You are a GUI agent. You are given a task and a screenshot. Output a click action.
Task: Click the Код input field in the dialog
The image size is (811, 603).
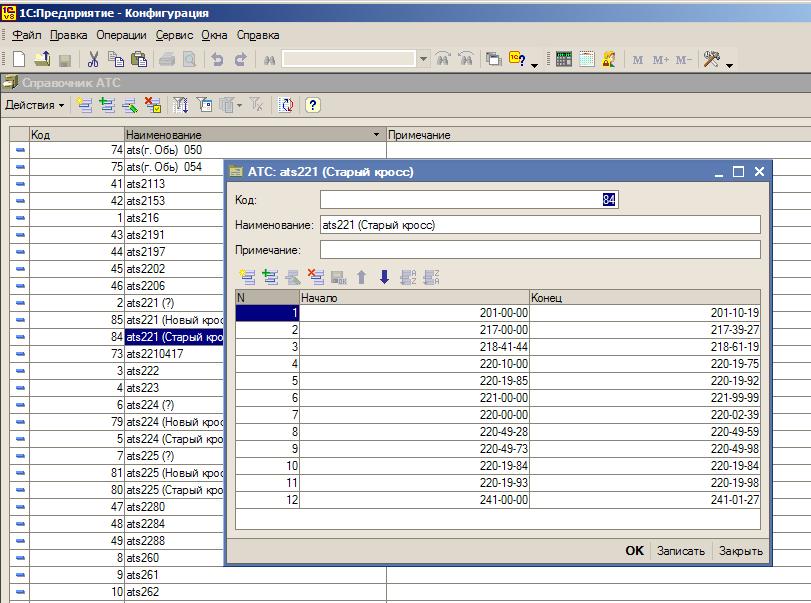(x=469, y=200)
